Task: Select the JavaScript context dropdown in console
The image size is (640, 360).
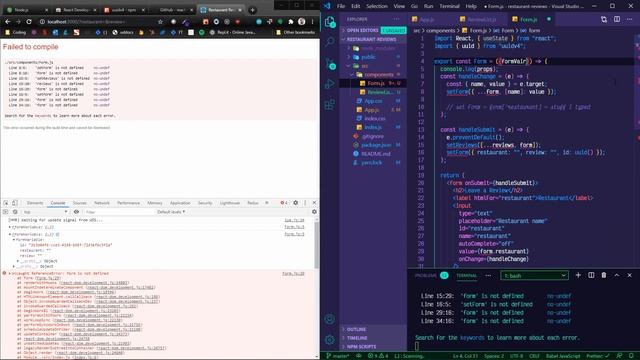Action: [x=45, y=212]
